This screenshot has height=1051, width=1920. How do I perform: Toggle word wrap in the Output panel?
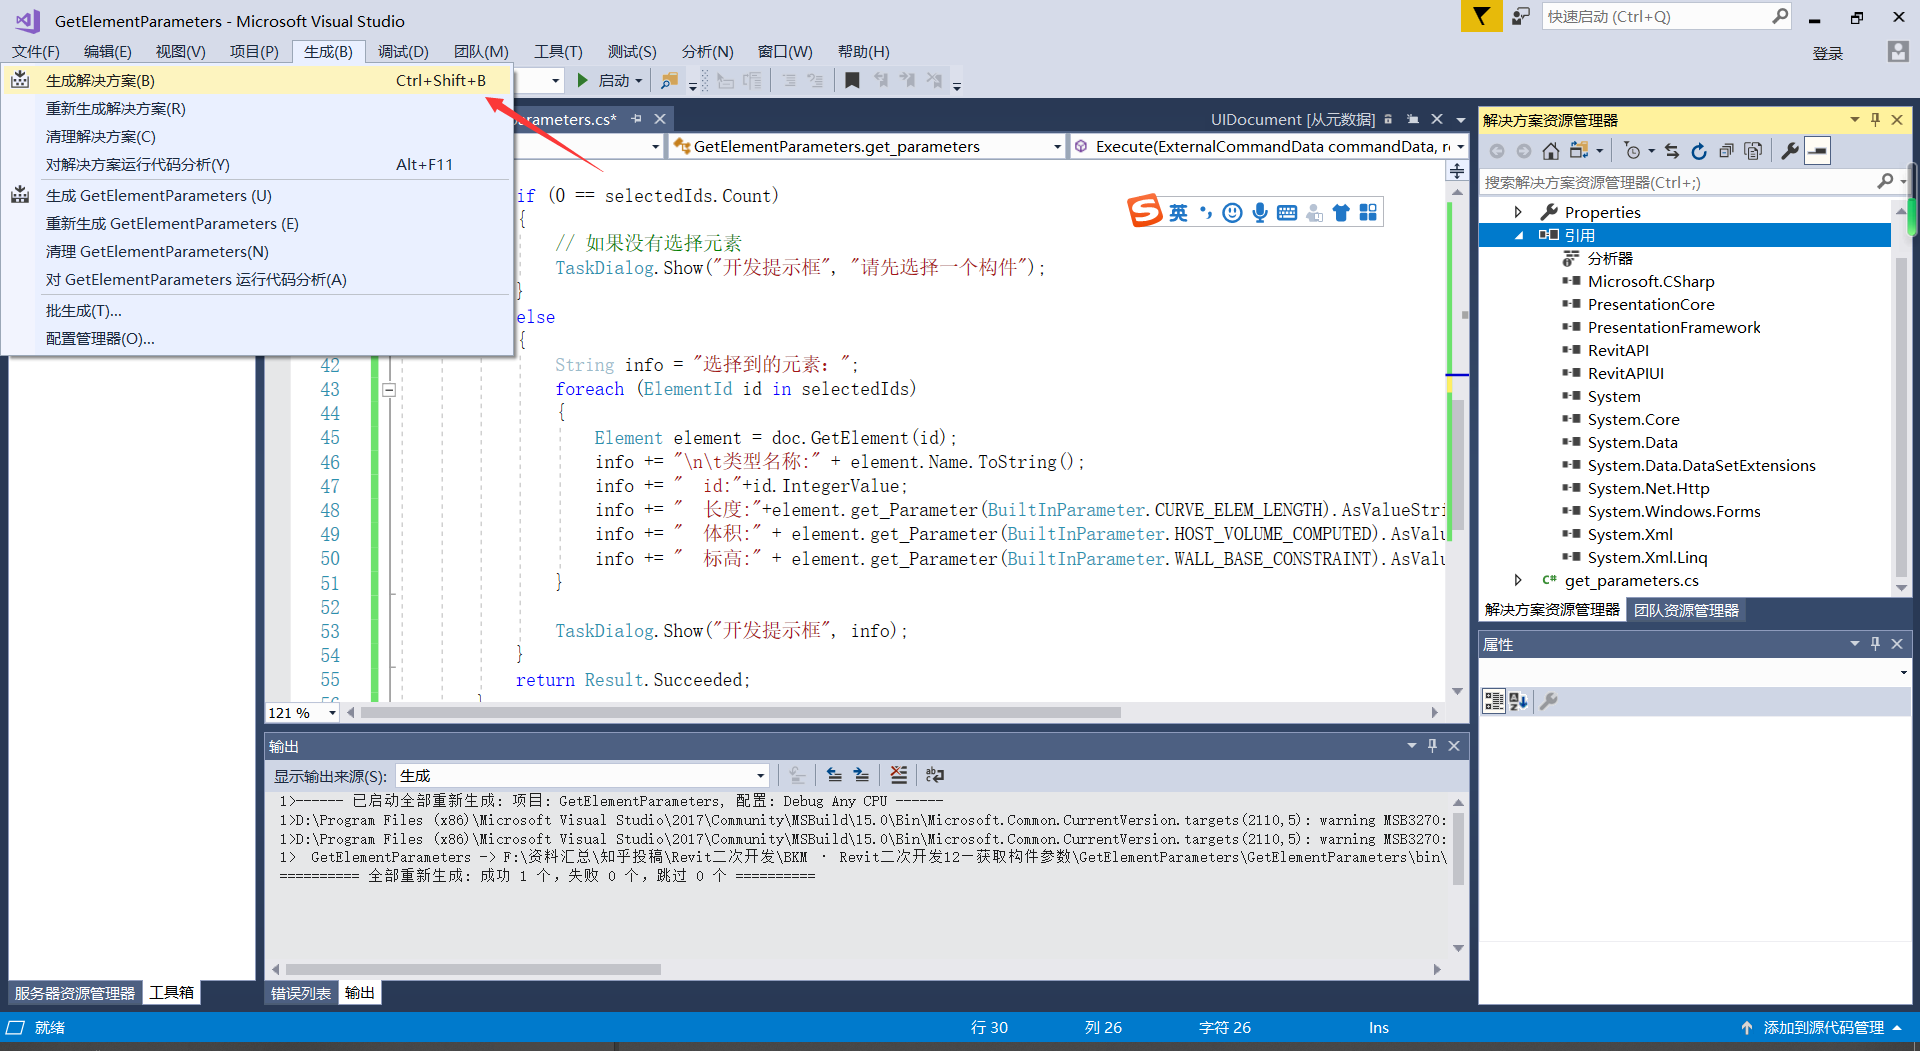pyautogui.click(x=935, y=775)
